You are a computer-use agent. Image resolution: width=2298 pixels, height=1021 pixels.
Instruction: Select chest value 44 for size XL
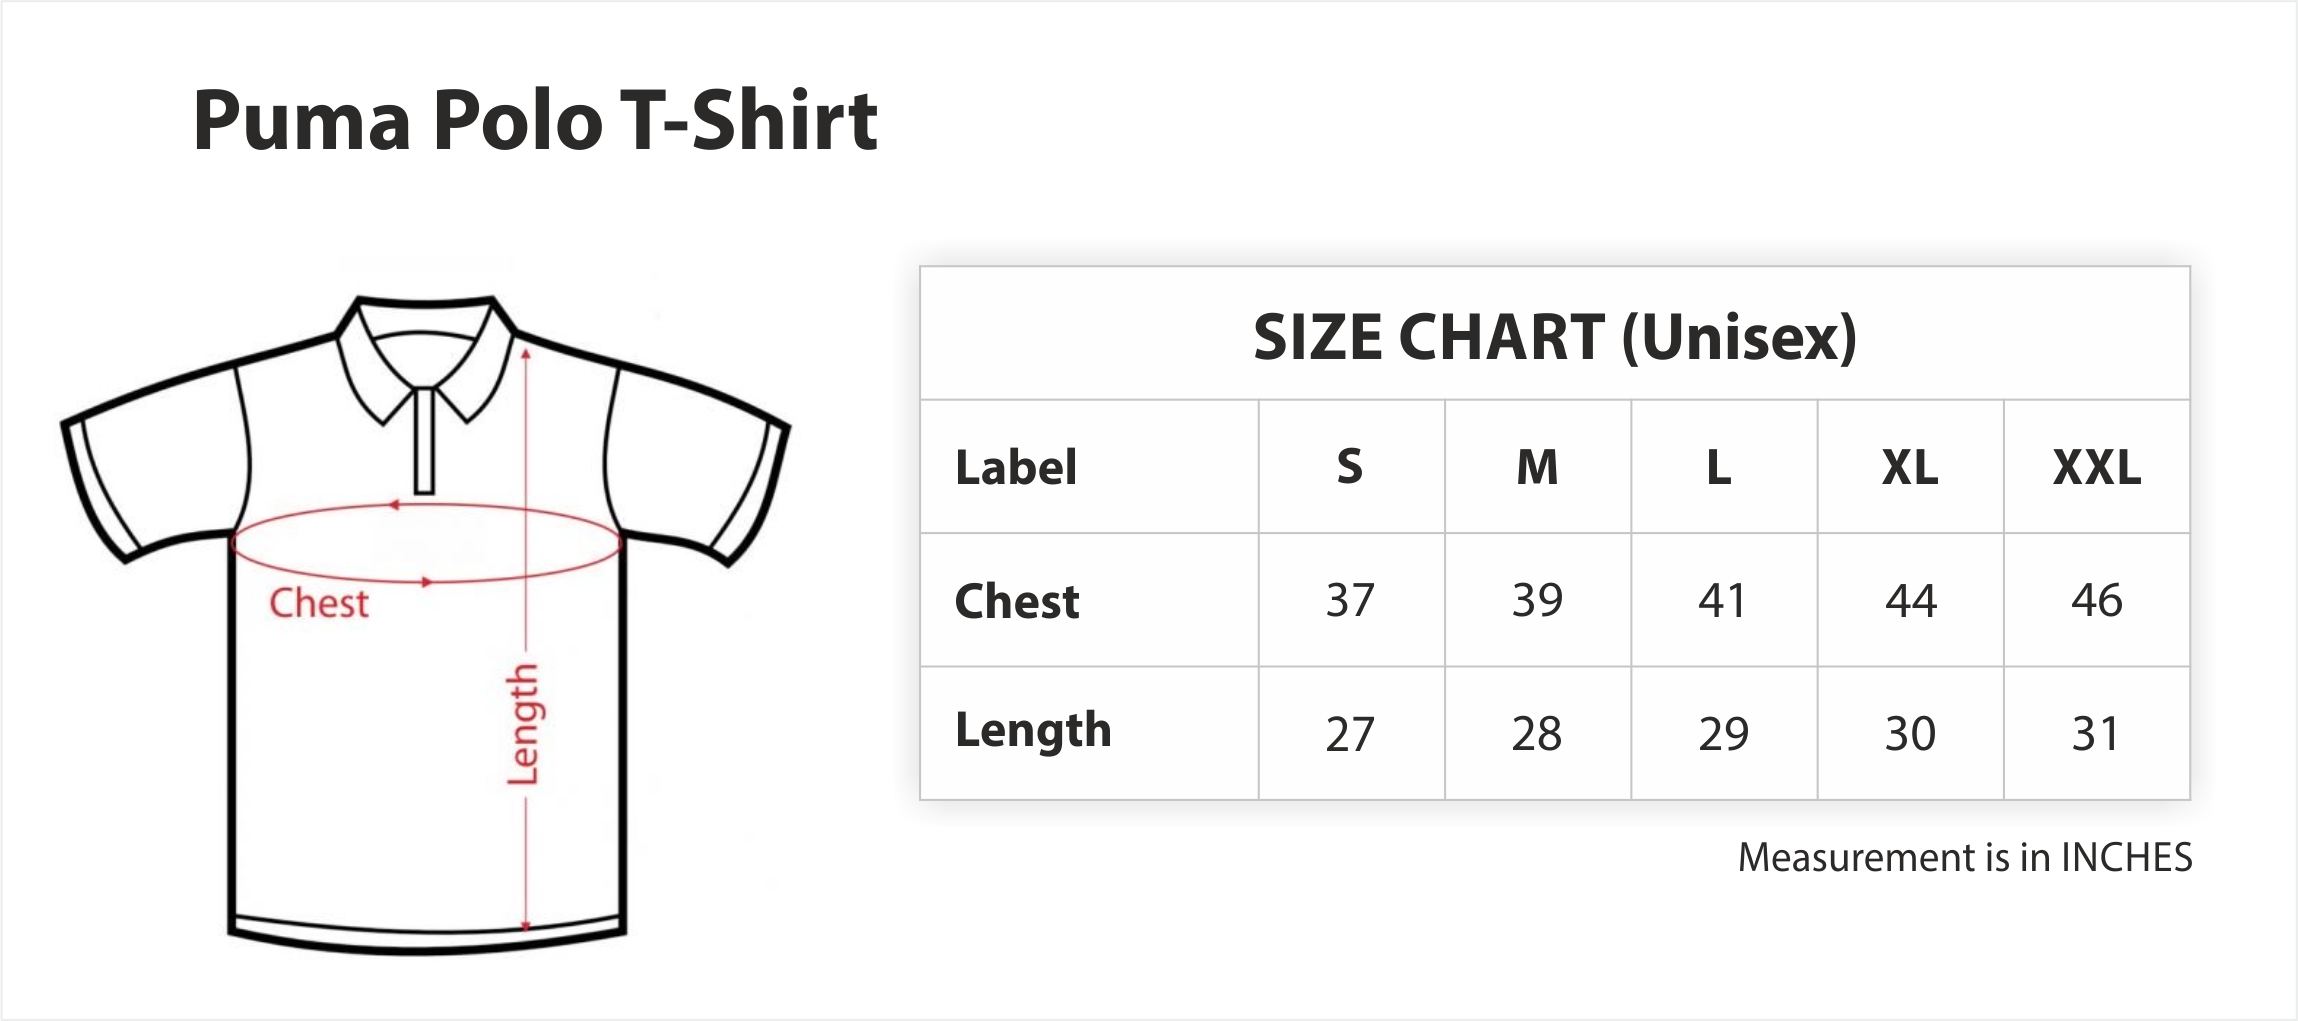pos(1910,600)
